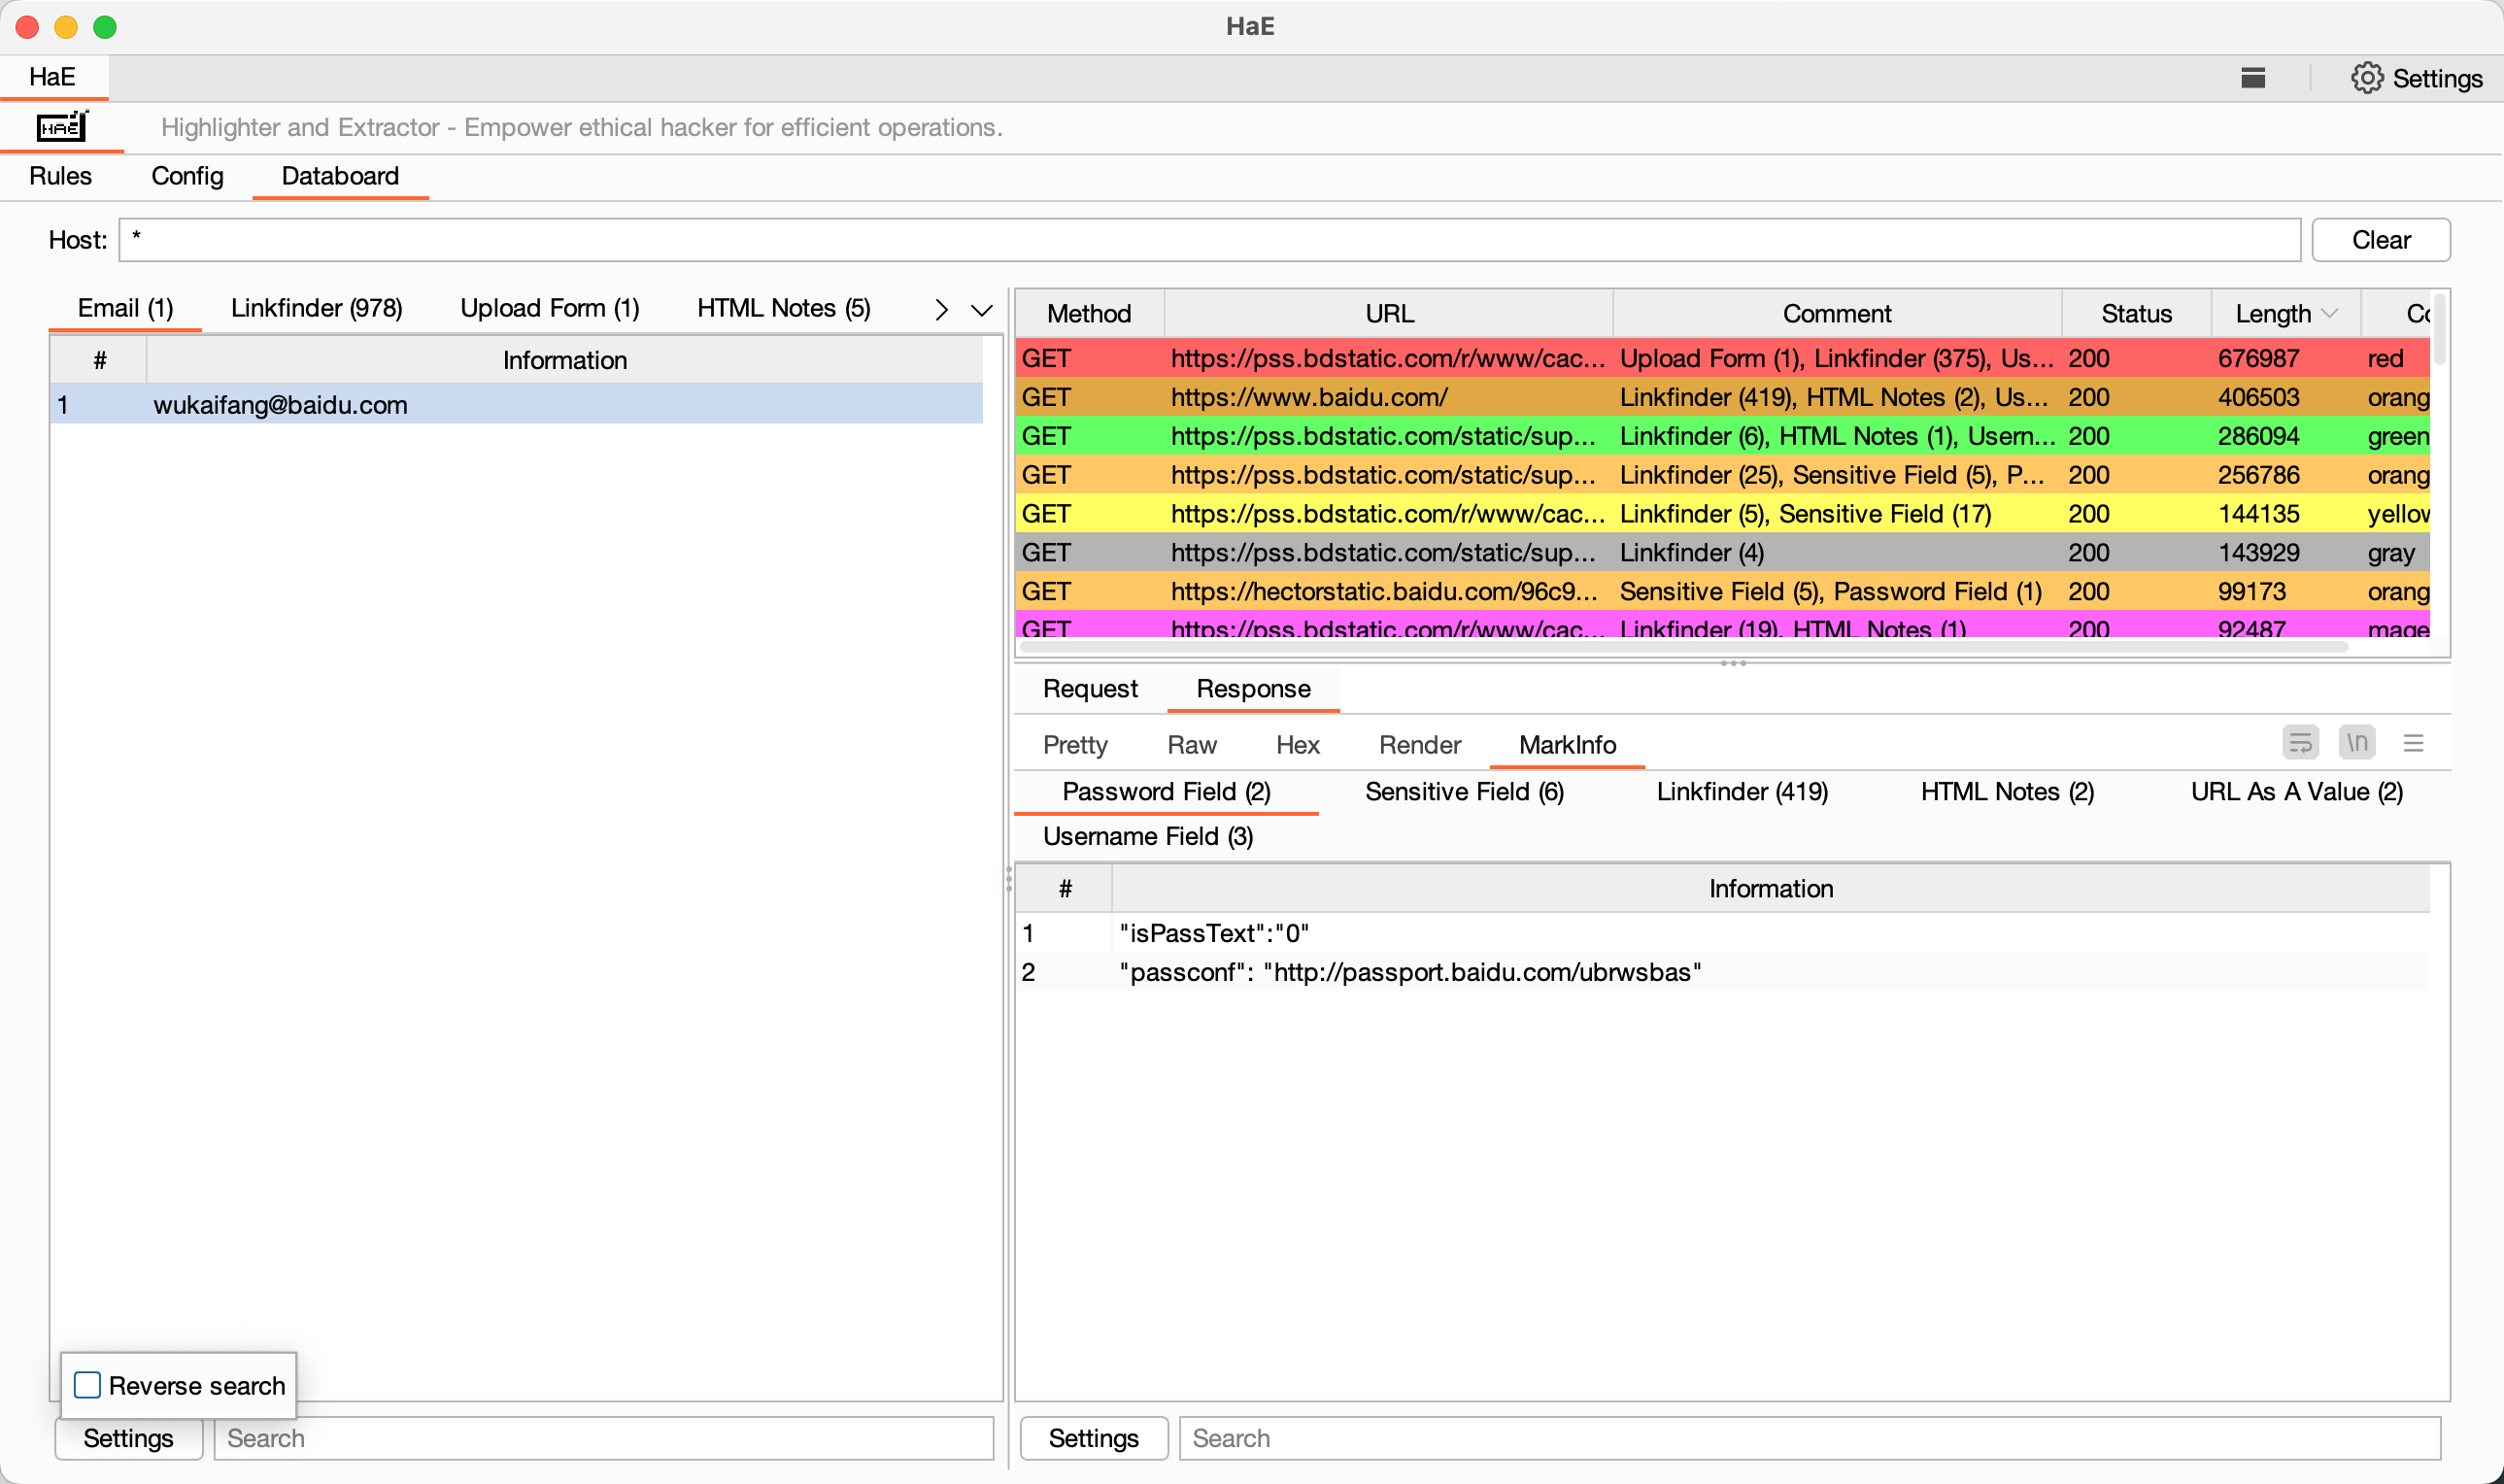Toggle word wrap icon in response viewer
The width and height of the screenshot is (2504, 1484).
(2300, 743)
